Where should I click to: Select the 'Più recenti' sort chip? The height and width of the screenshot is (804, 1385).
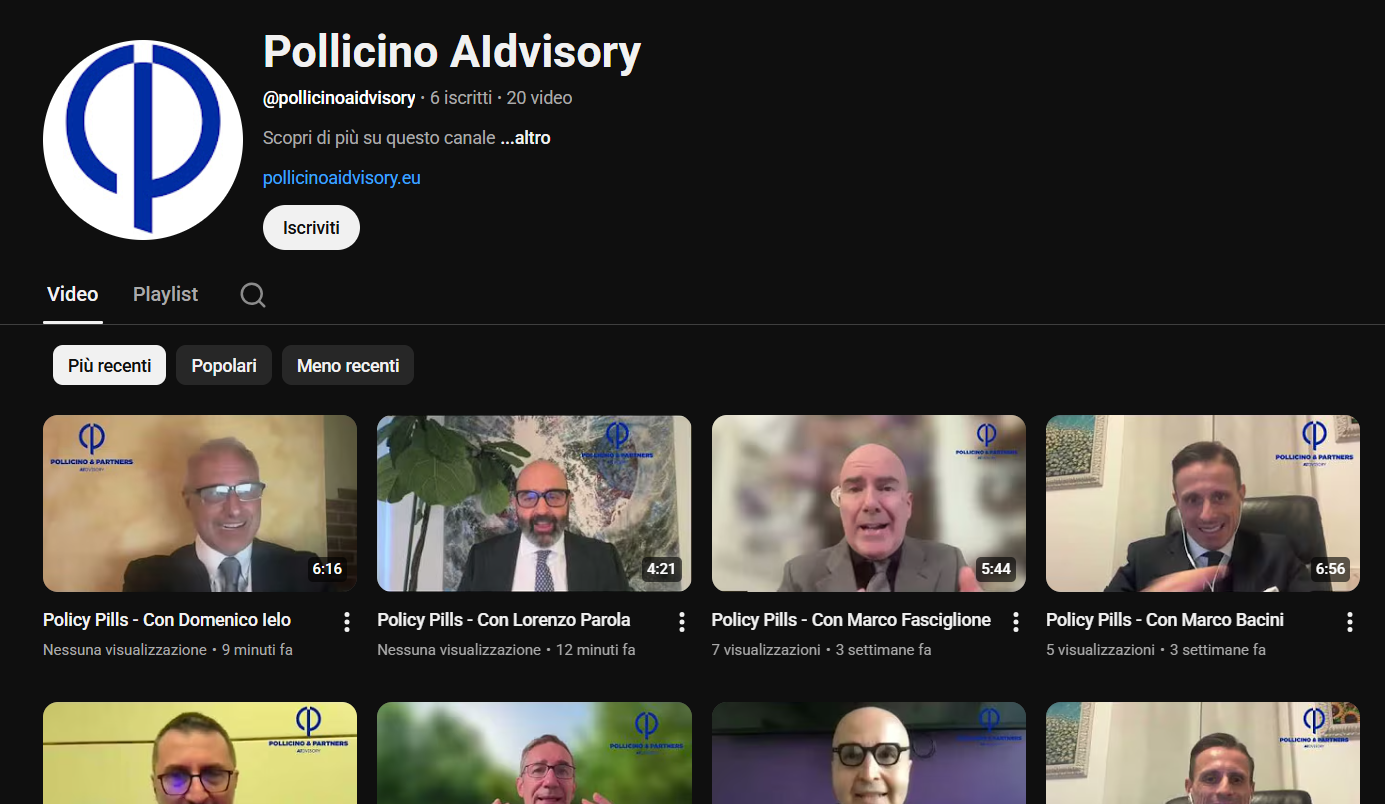[x=109, y=366]
